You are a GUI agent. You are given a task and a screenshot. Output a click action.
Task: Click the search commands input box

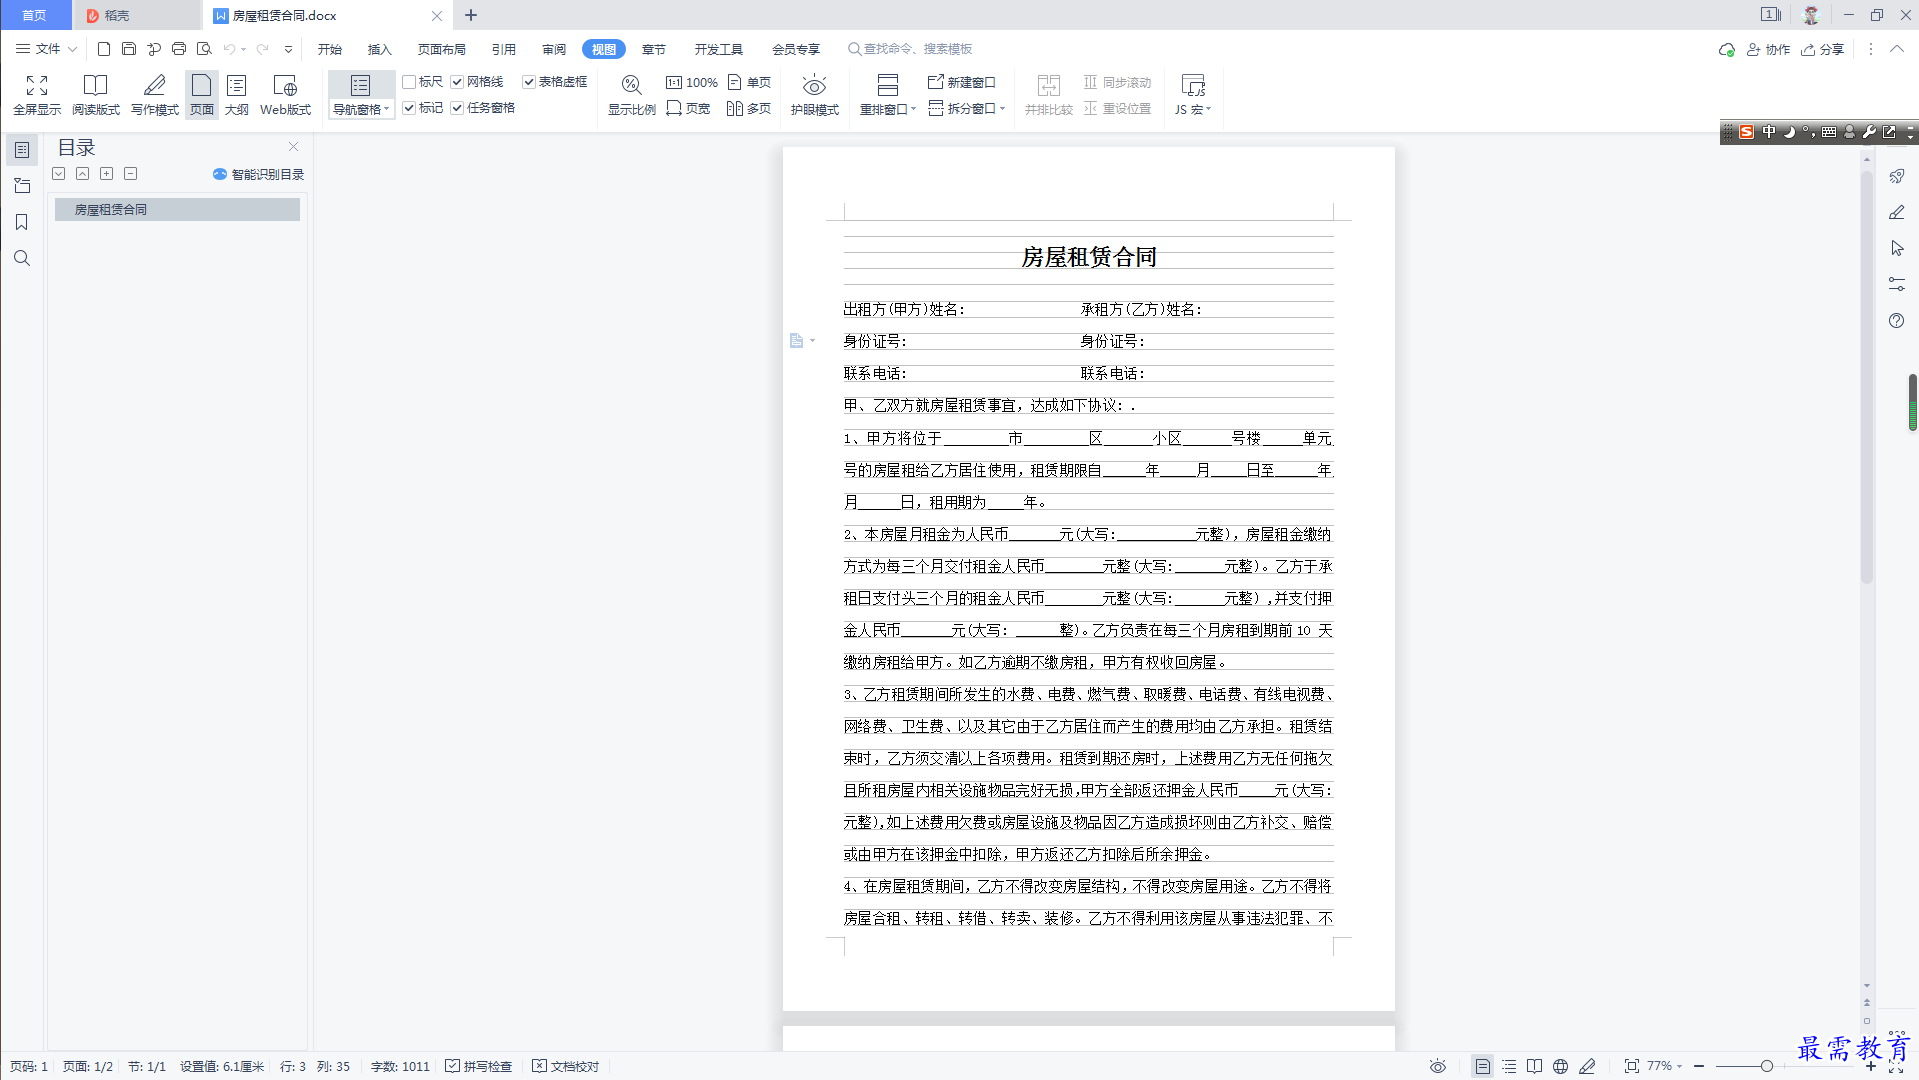(910, 49)
